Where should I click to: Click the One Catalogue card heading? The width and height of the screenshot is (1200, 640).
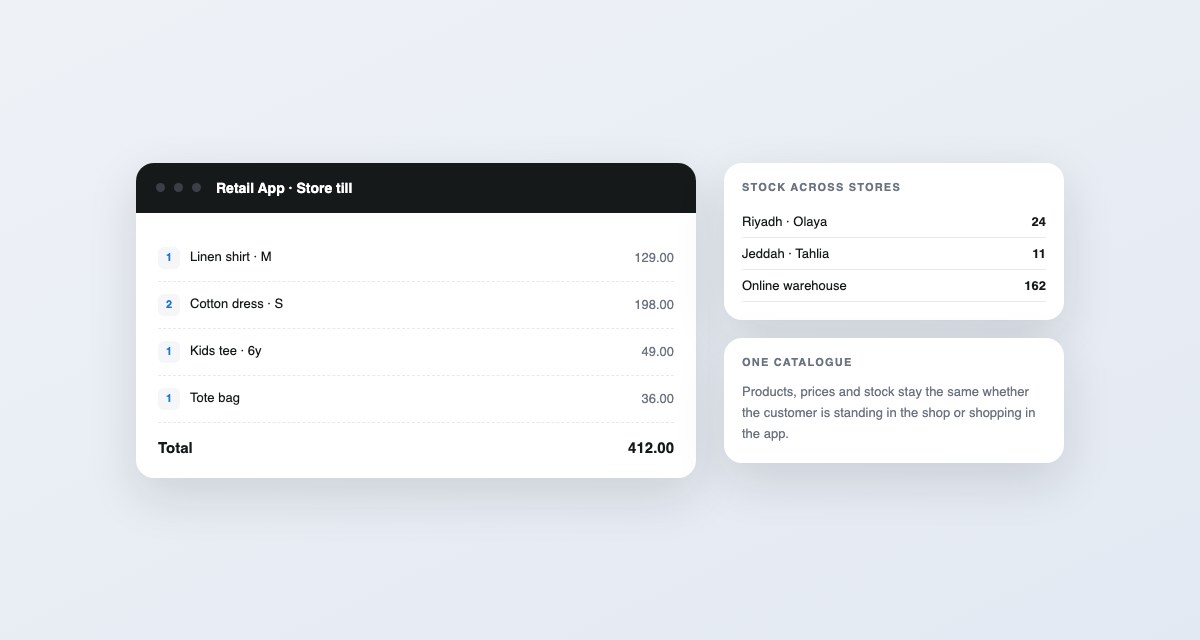tap(797, 362)
